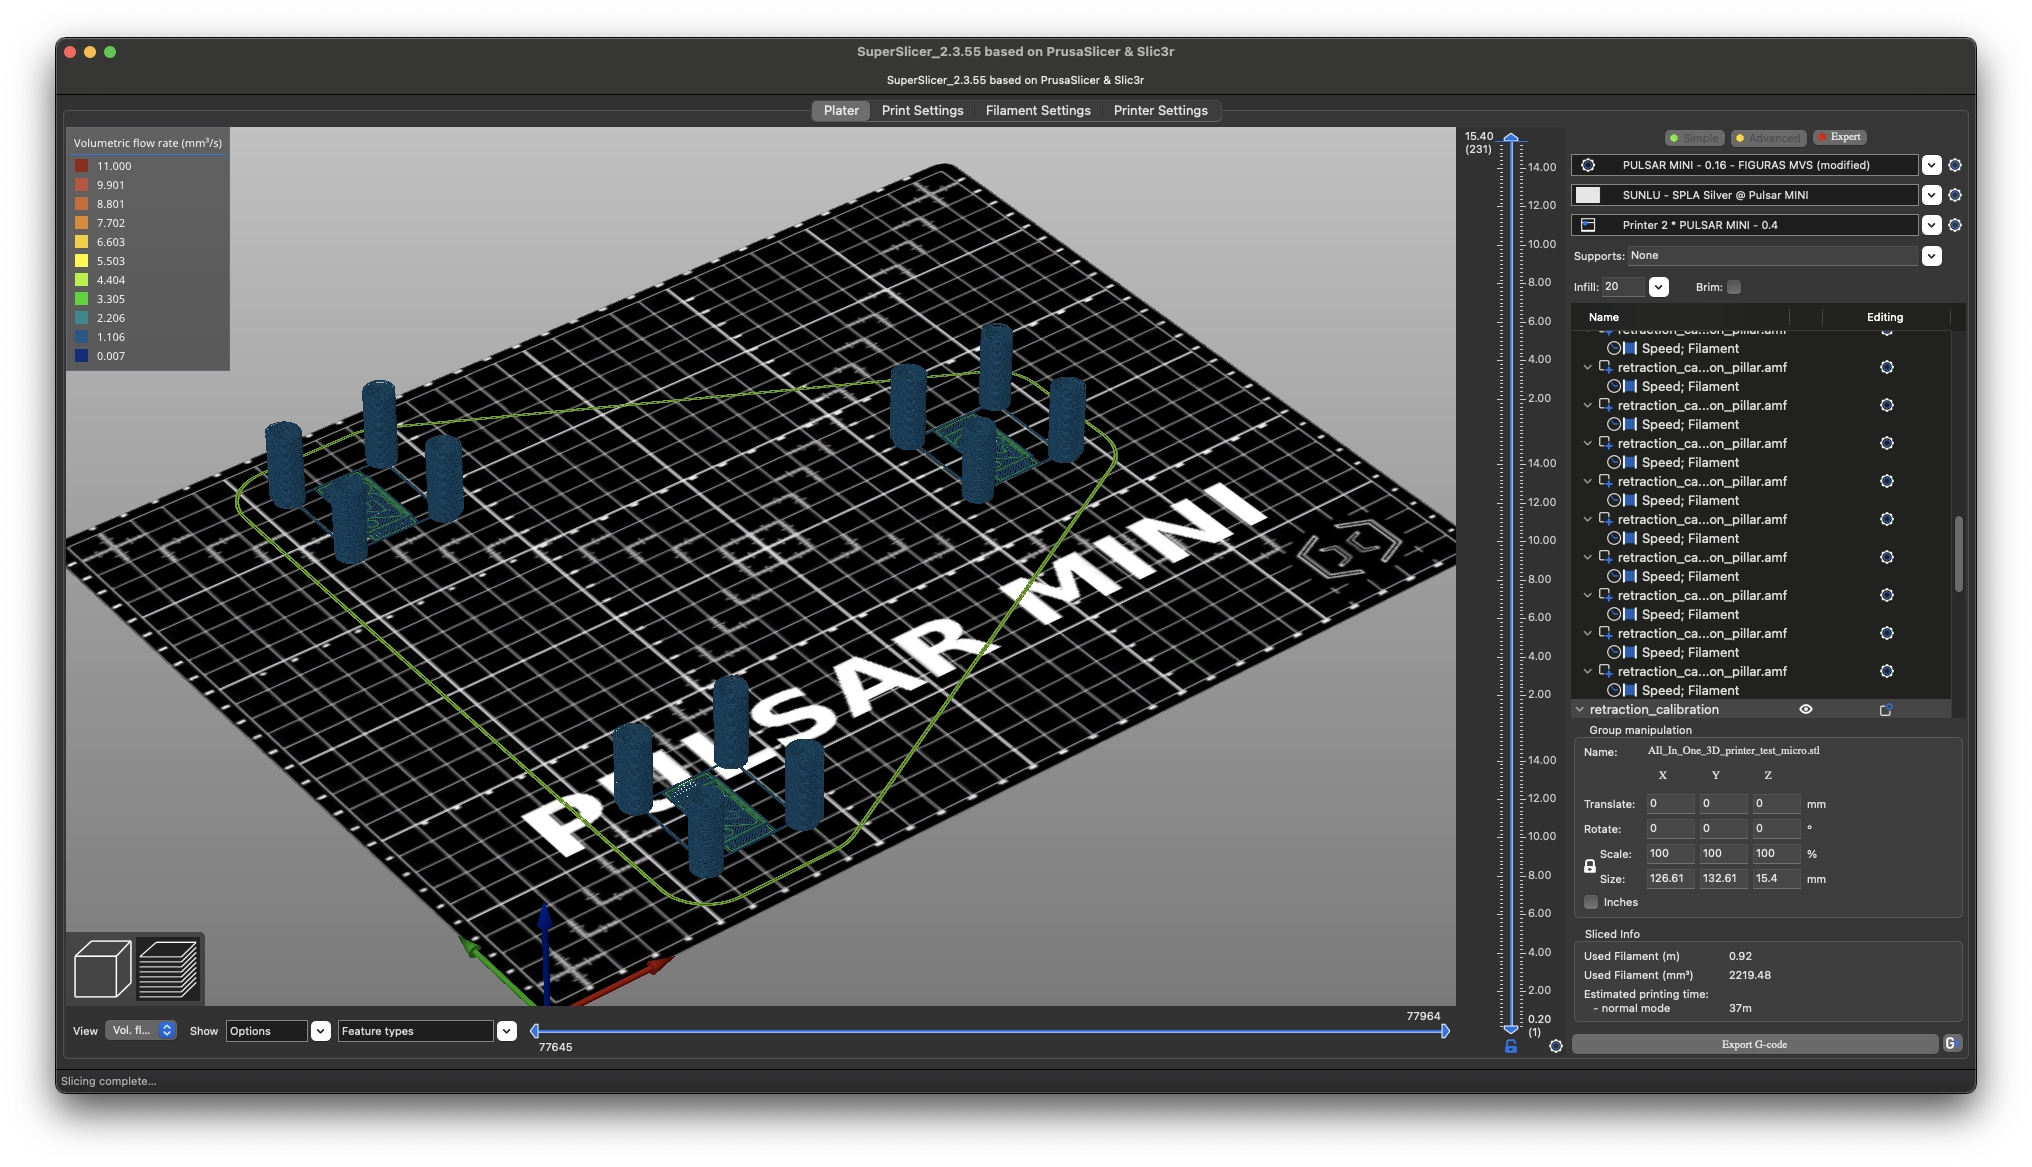Click editing cog for first ...on_pillar.amf row below header

tap(1887, 367)
